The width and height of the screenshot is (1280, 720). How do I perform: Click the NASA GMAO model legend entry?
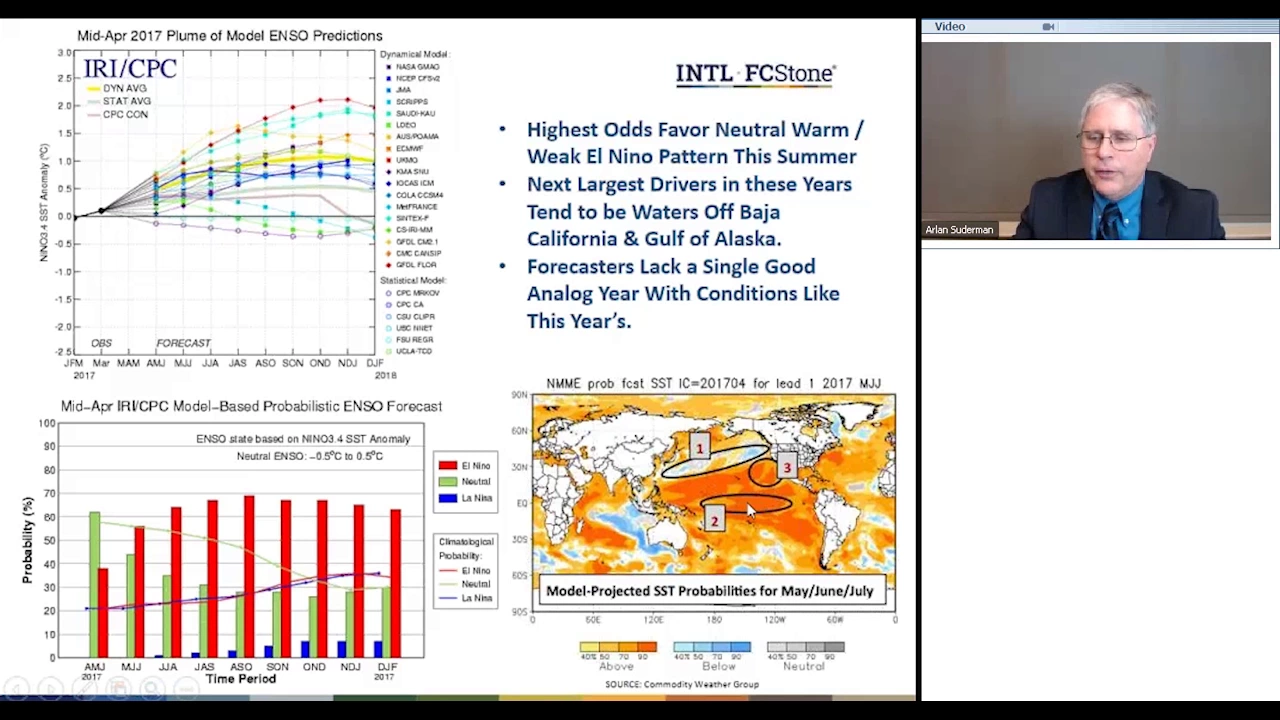coord(412,66)
